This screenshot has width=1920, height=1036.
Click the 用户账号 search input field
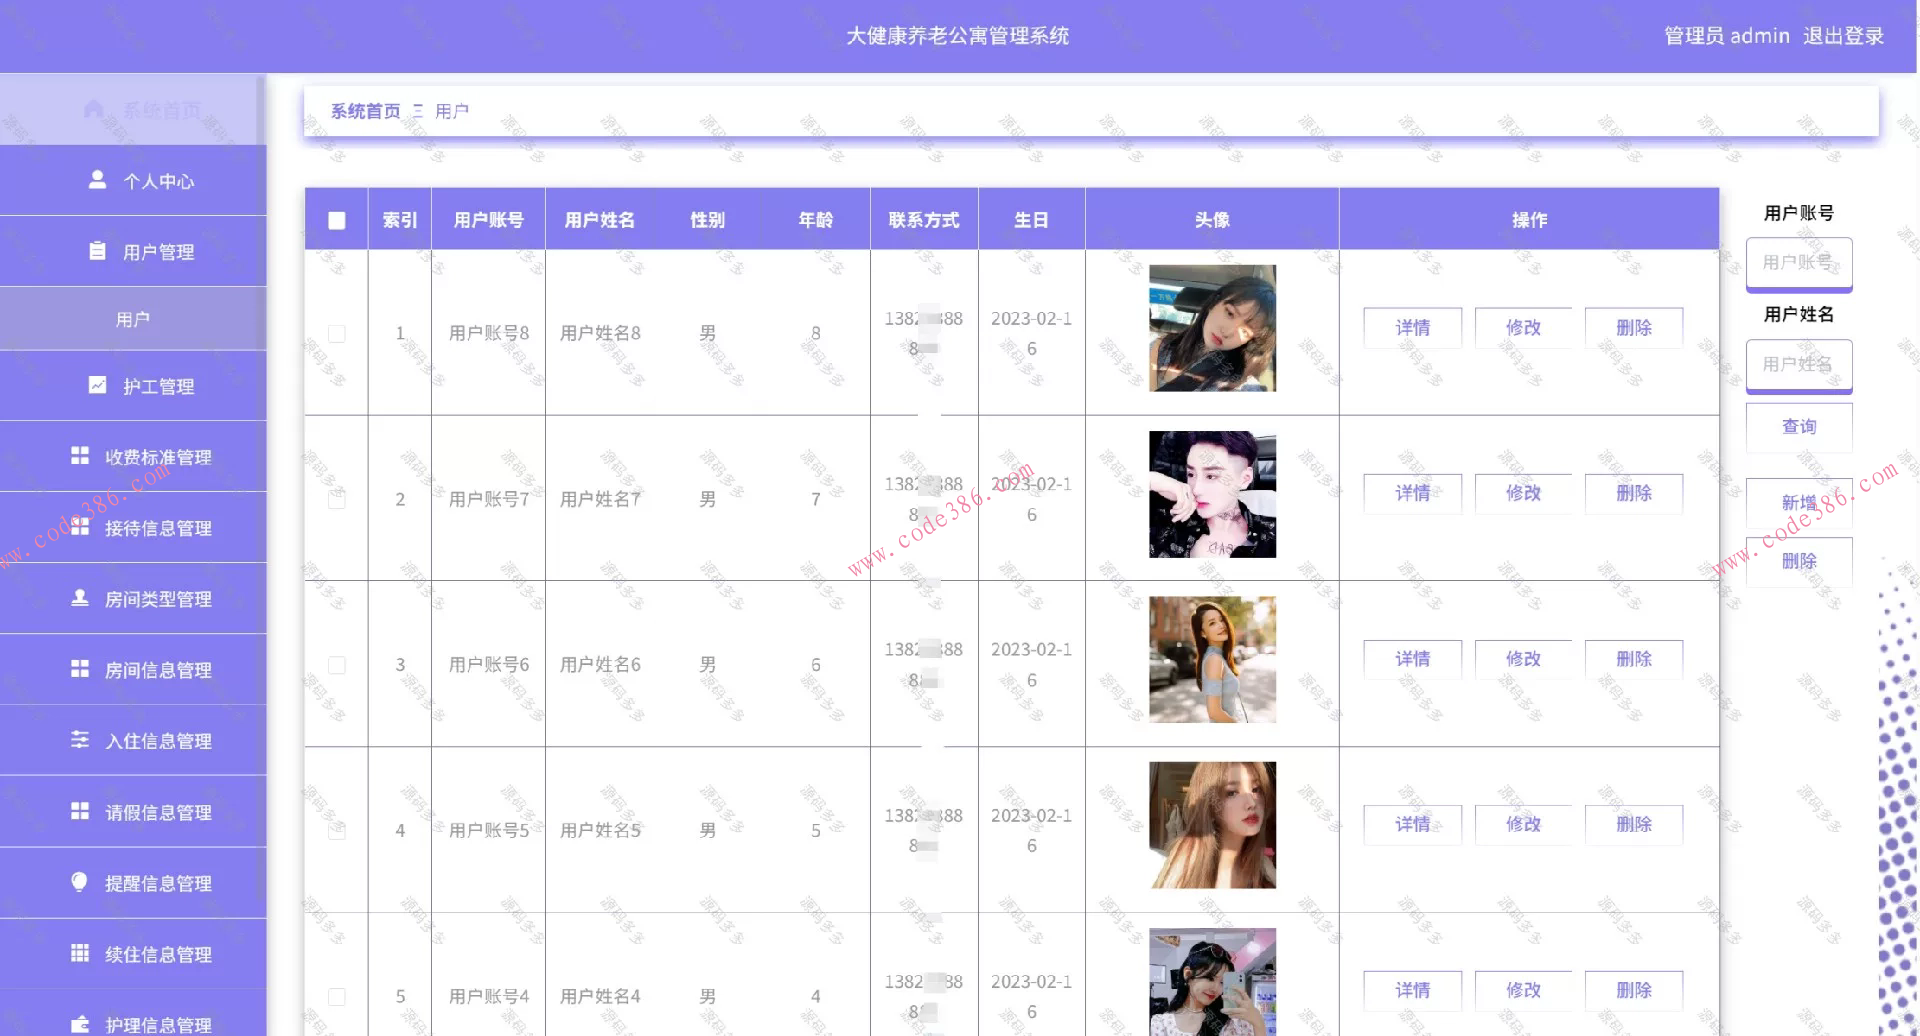coord(1798,263)
